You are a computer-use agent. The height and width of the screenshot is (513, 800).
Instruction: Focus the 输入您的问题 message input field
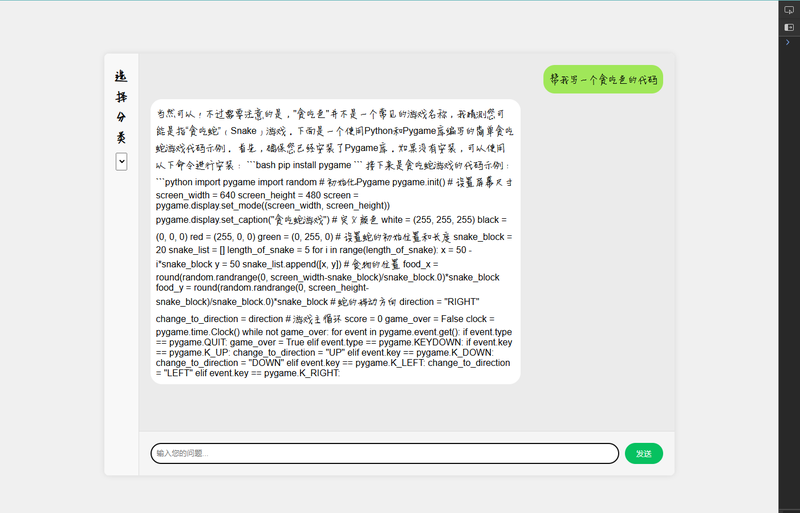[385, 453]
